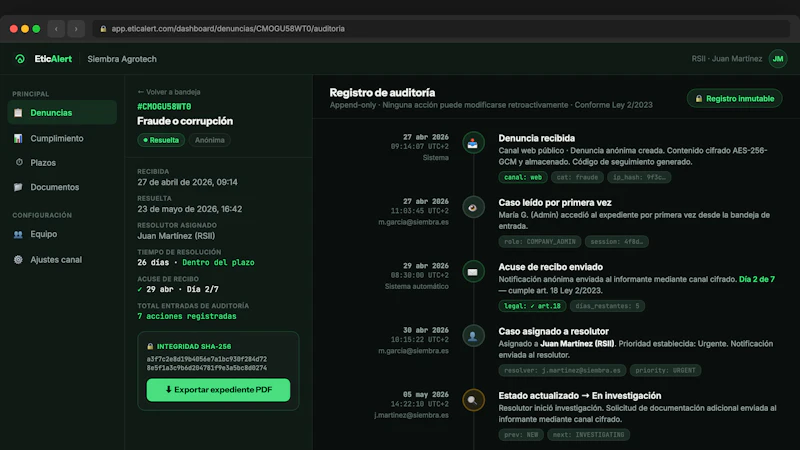Click the Documentos folder icon
The image size is (800, 450).
(18, 187)
